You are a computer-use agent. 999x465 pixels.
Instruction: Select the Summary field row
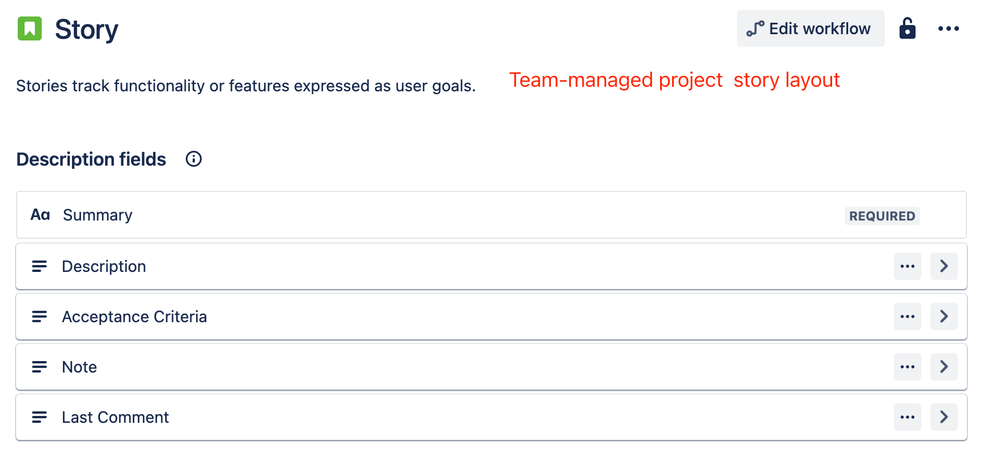(x=491, y=215)
